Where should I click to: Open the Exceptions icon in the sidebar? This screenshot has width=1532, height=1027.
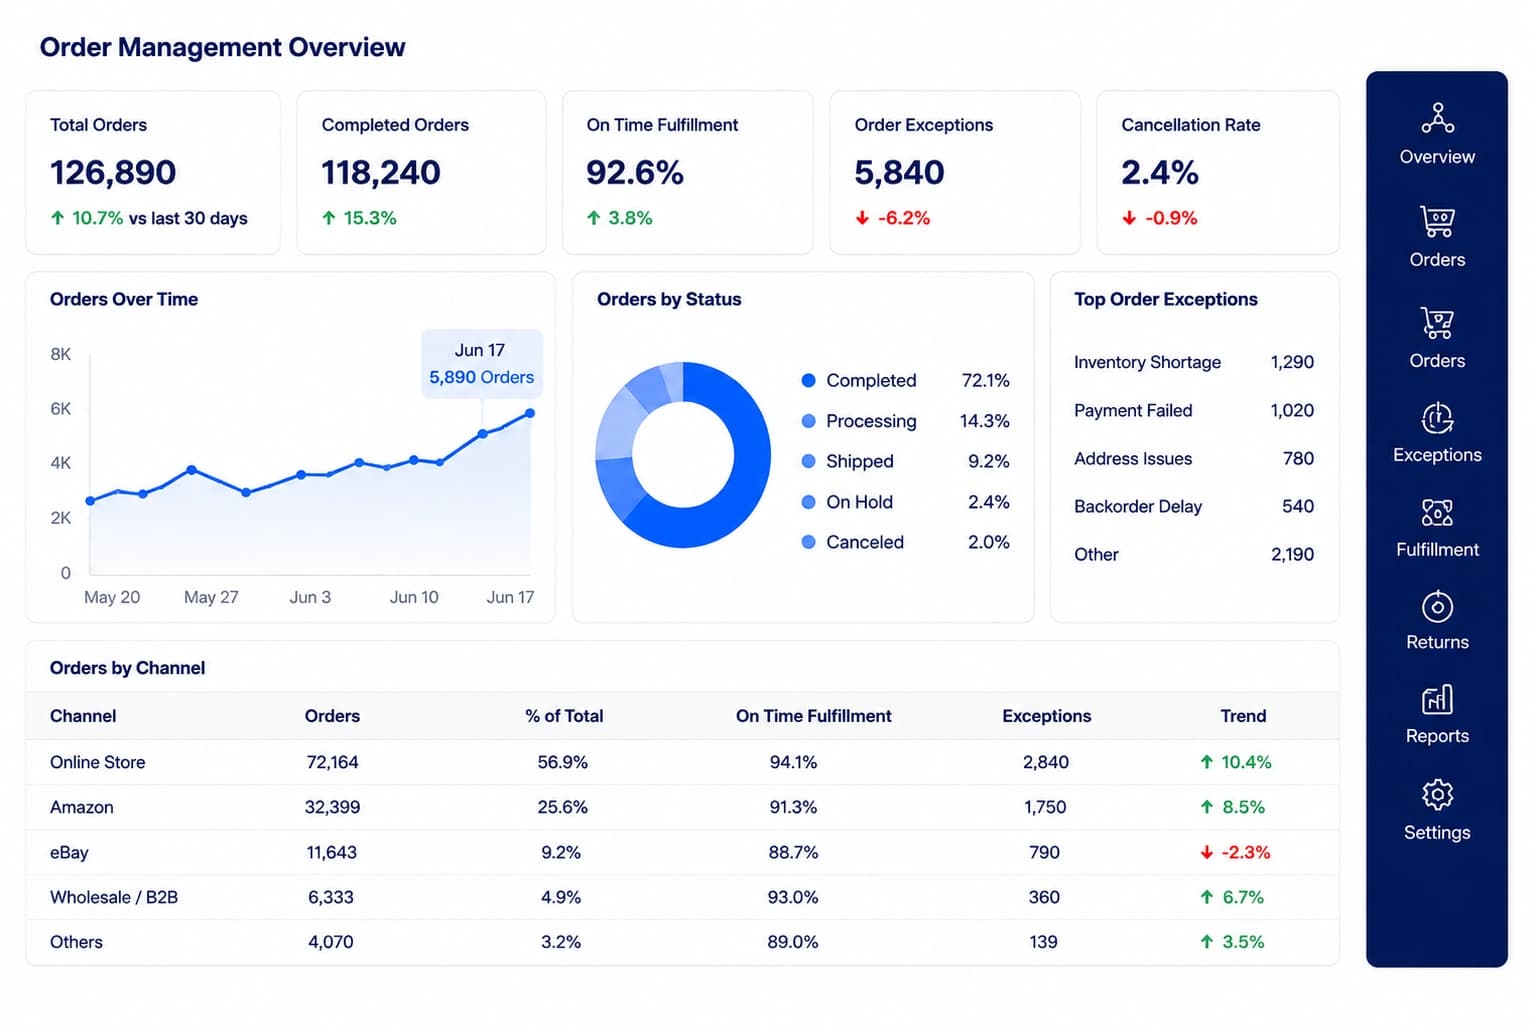click(x=1437, y=417)
